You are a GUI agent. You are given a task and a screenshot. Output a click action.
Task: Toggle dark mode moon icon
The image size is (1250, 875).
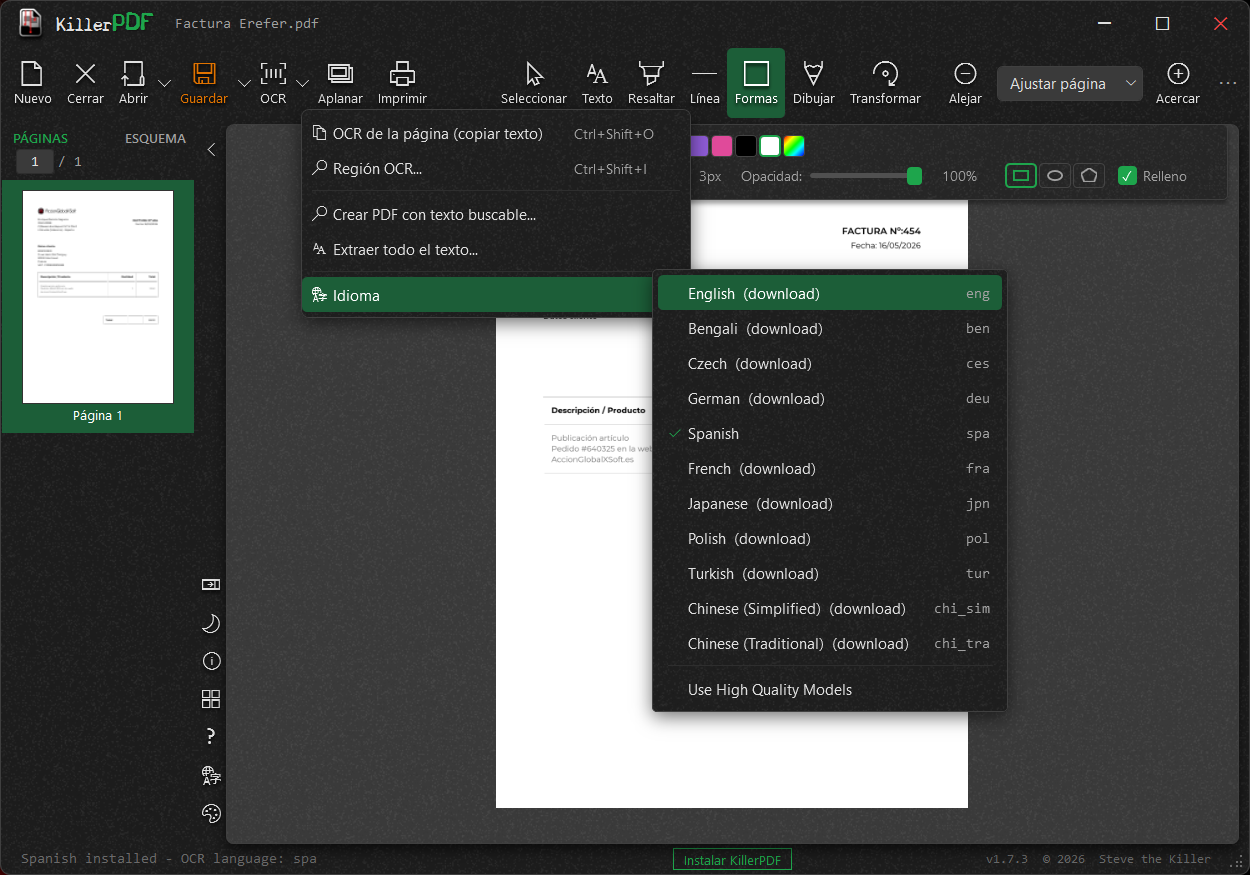(x=211, y=623)
